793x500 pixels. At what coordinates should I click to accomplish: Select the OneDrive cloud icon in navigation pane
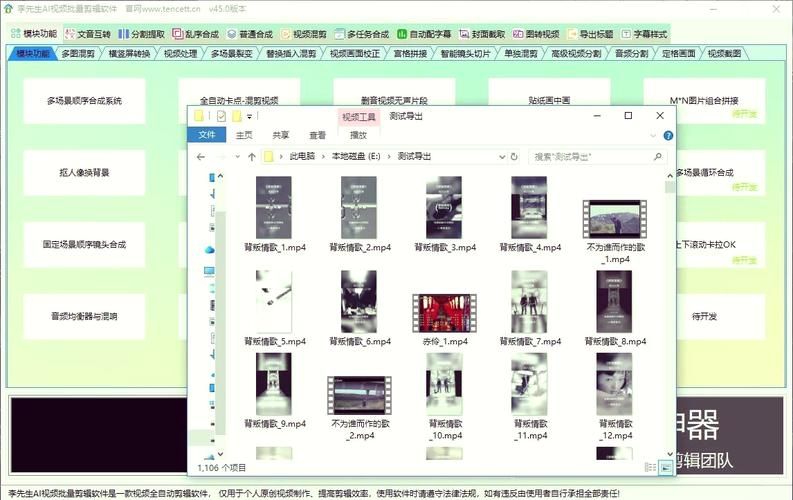point(209,250)
